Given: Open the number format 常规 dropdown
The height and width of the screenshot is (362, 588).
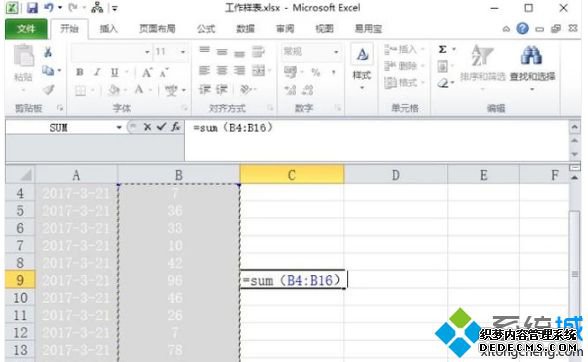Looking at the screenshot, I should 336,52.
